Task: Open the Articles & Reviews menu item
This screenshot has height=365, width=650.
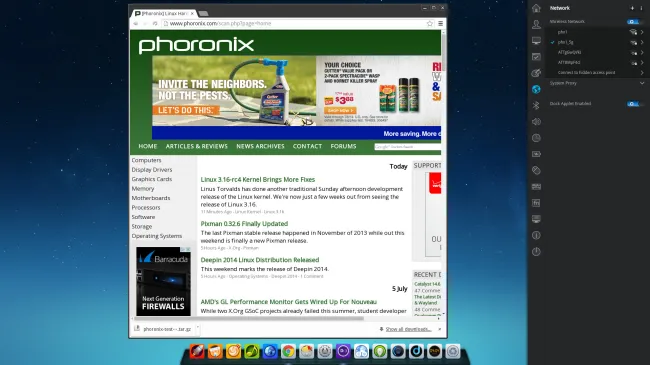Action: click(196, 146)
